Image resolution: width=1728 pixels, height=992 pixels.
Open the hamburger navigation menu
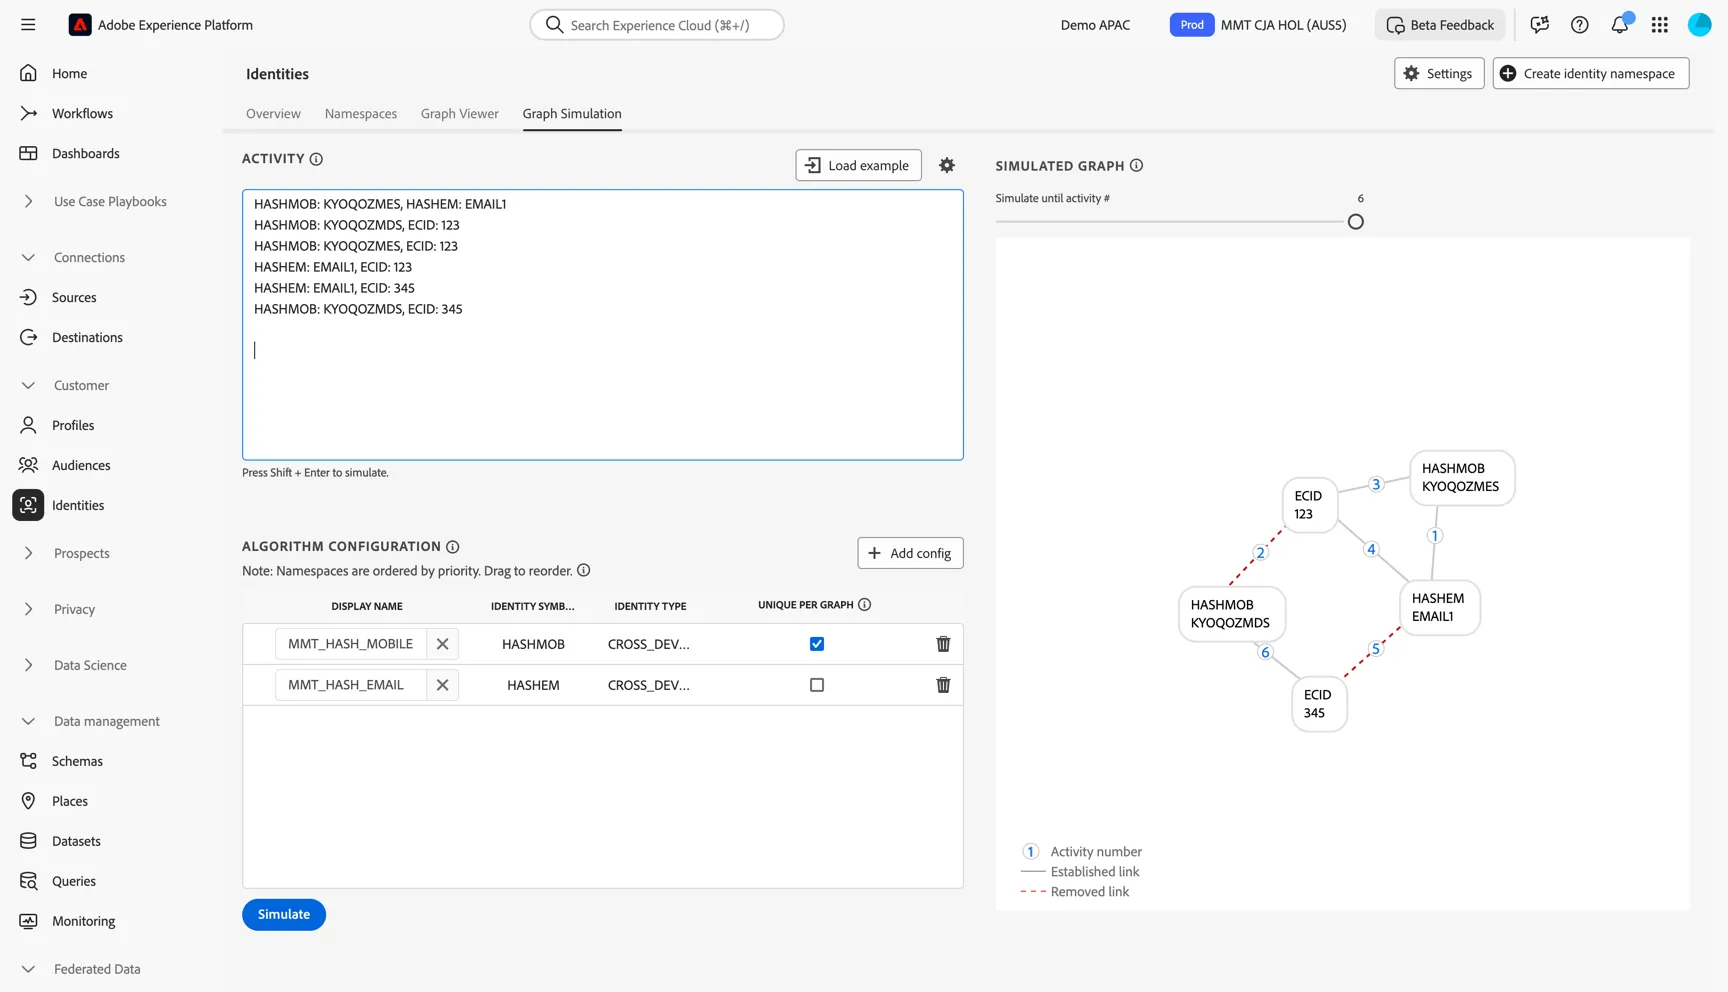[x=28, y=25]
